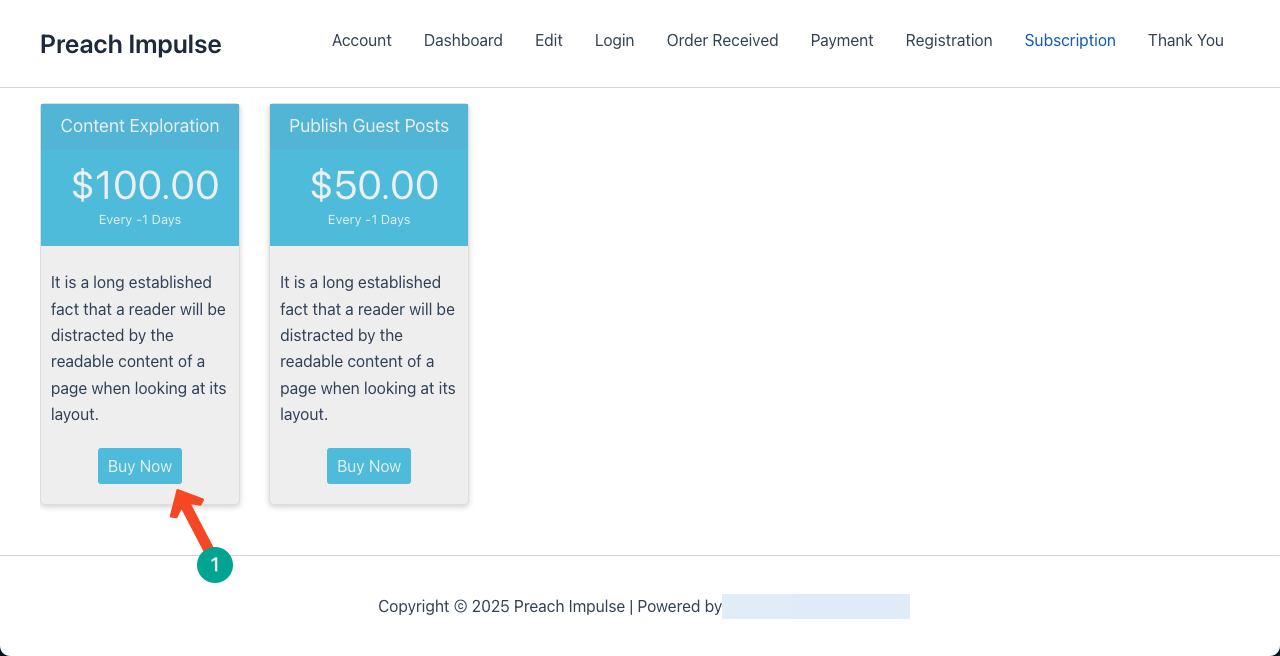Open the Thank You page
1280x656 pixels.
click(x=1185, y=40)
